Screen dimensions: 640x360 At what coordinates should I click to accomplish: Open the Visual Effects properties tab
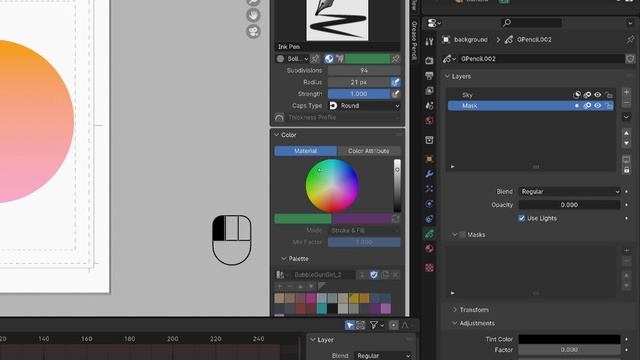tap(429, 189)
